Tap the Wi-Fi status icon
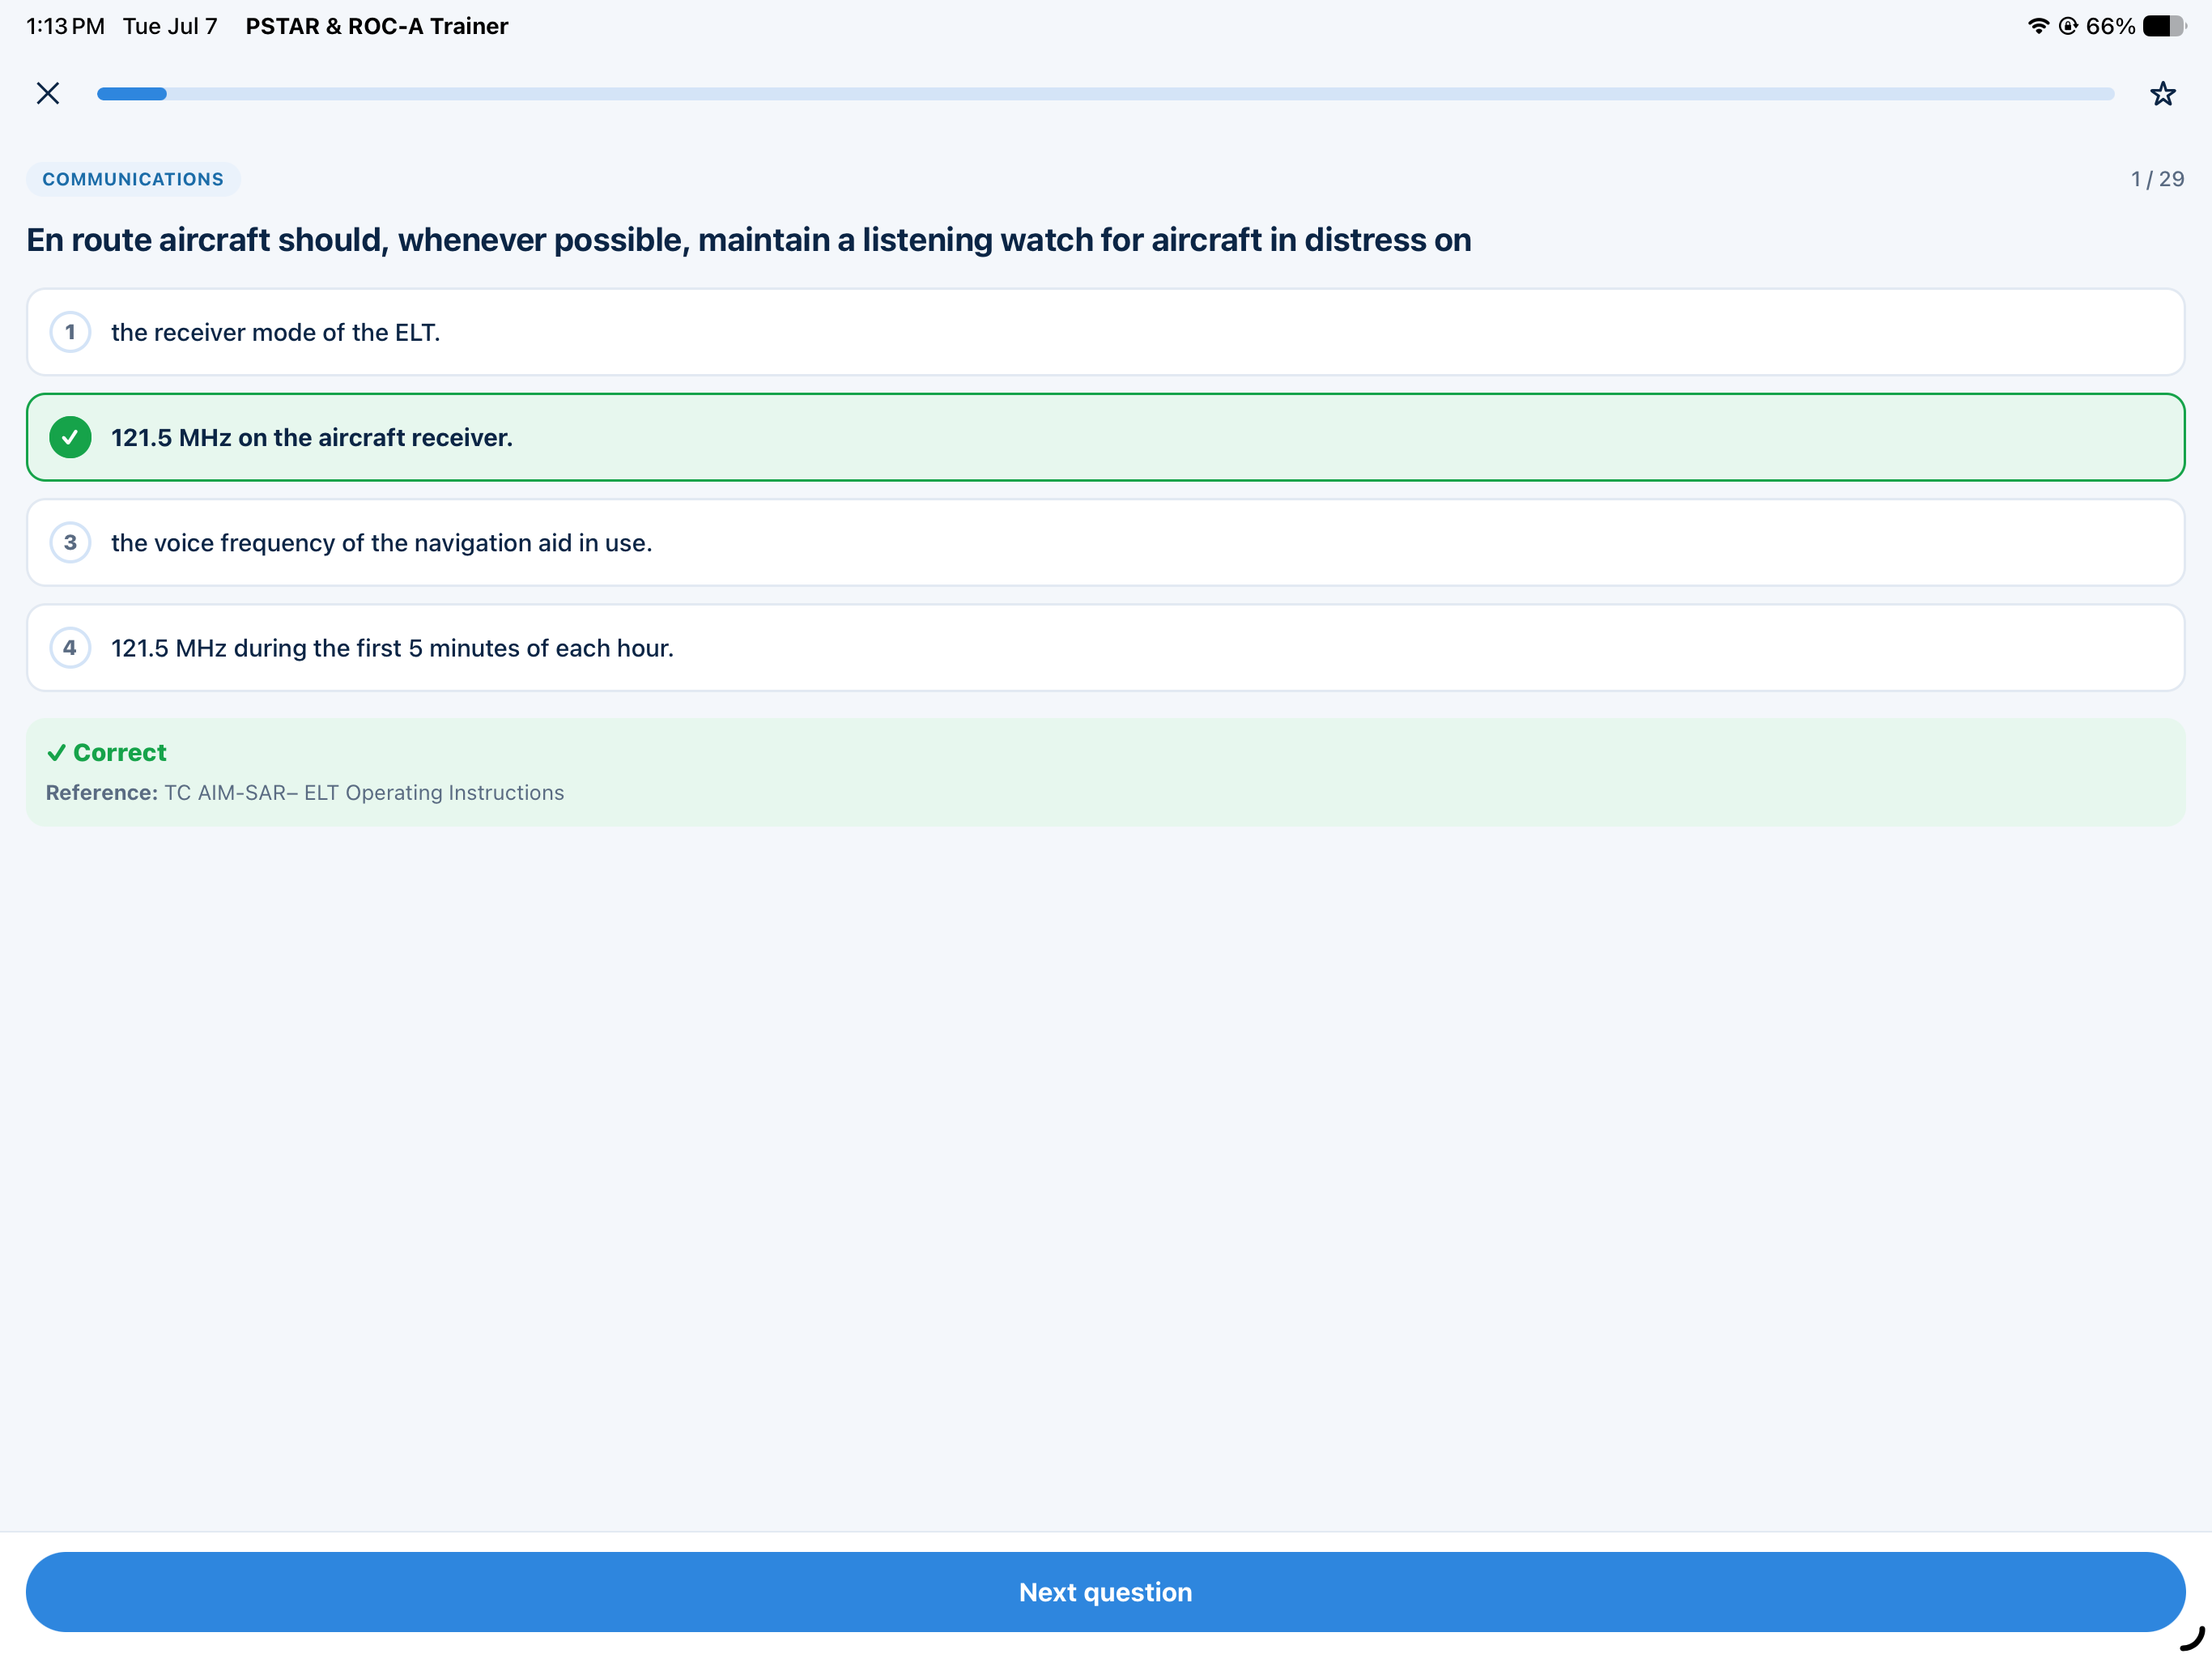The width and height of the screenshot is (2212, 1658). [2038, 26]
